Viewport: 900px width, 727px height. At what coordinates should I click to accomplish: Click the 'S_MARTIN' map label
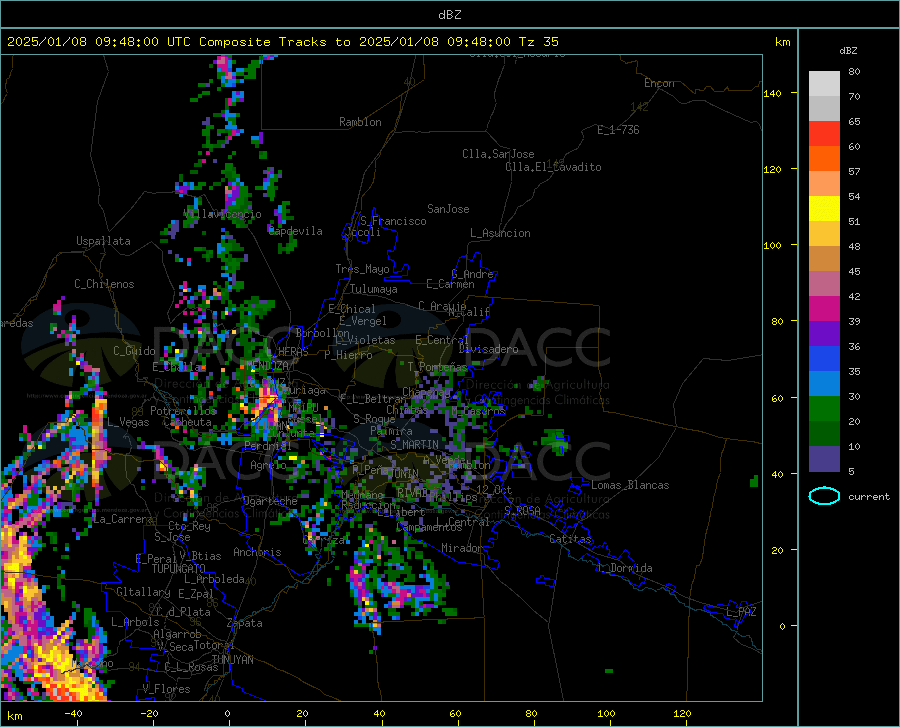pyautogui.click(x=414, y=444)
